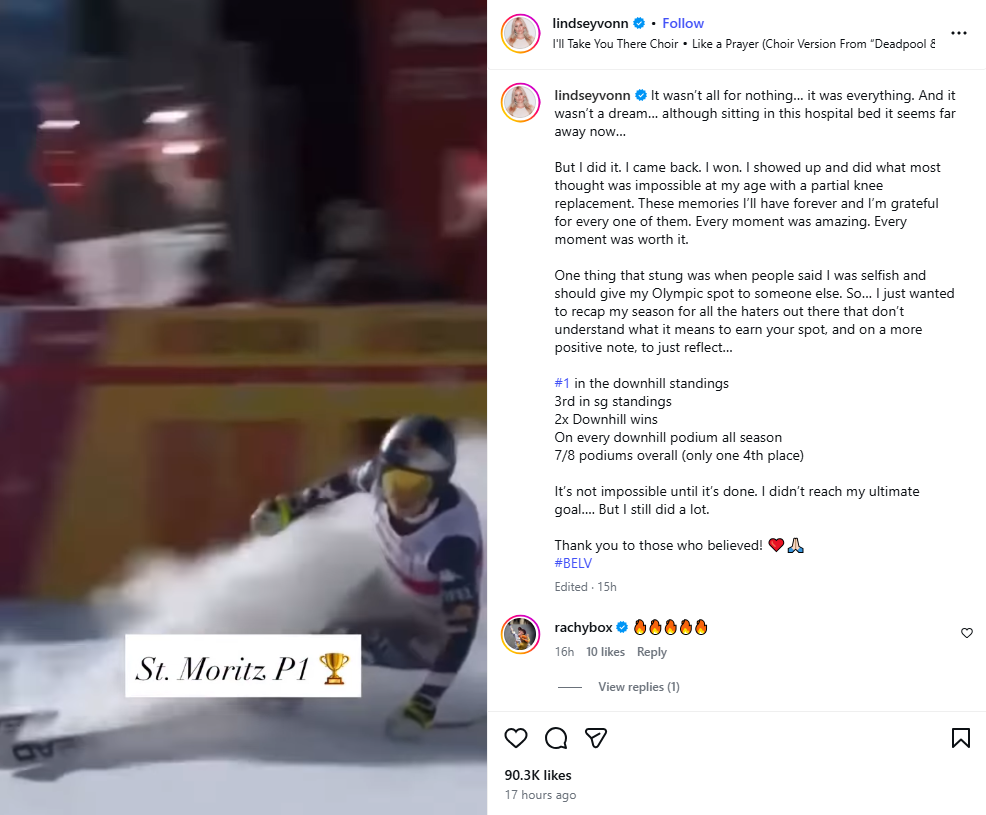View the 90.3K likes list
Viewport: 986px width, 815px height.
(538, 775)
